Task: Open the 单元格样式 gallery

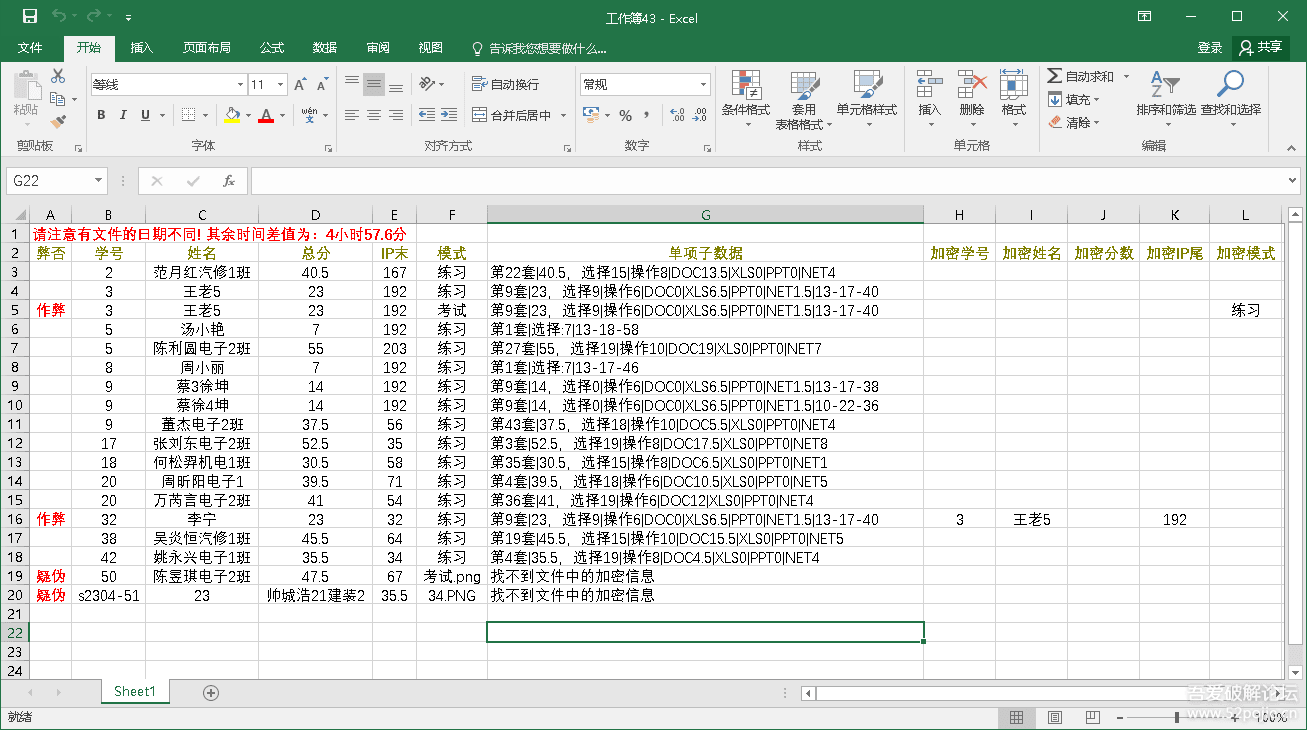Action: pyautogui.click(x=867, y=100)
